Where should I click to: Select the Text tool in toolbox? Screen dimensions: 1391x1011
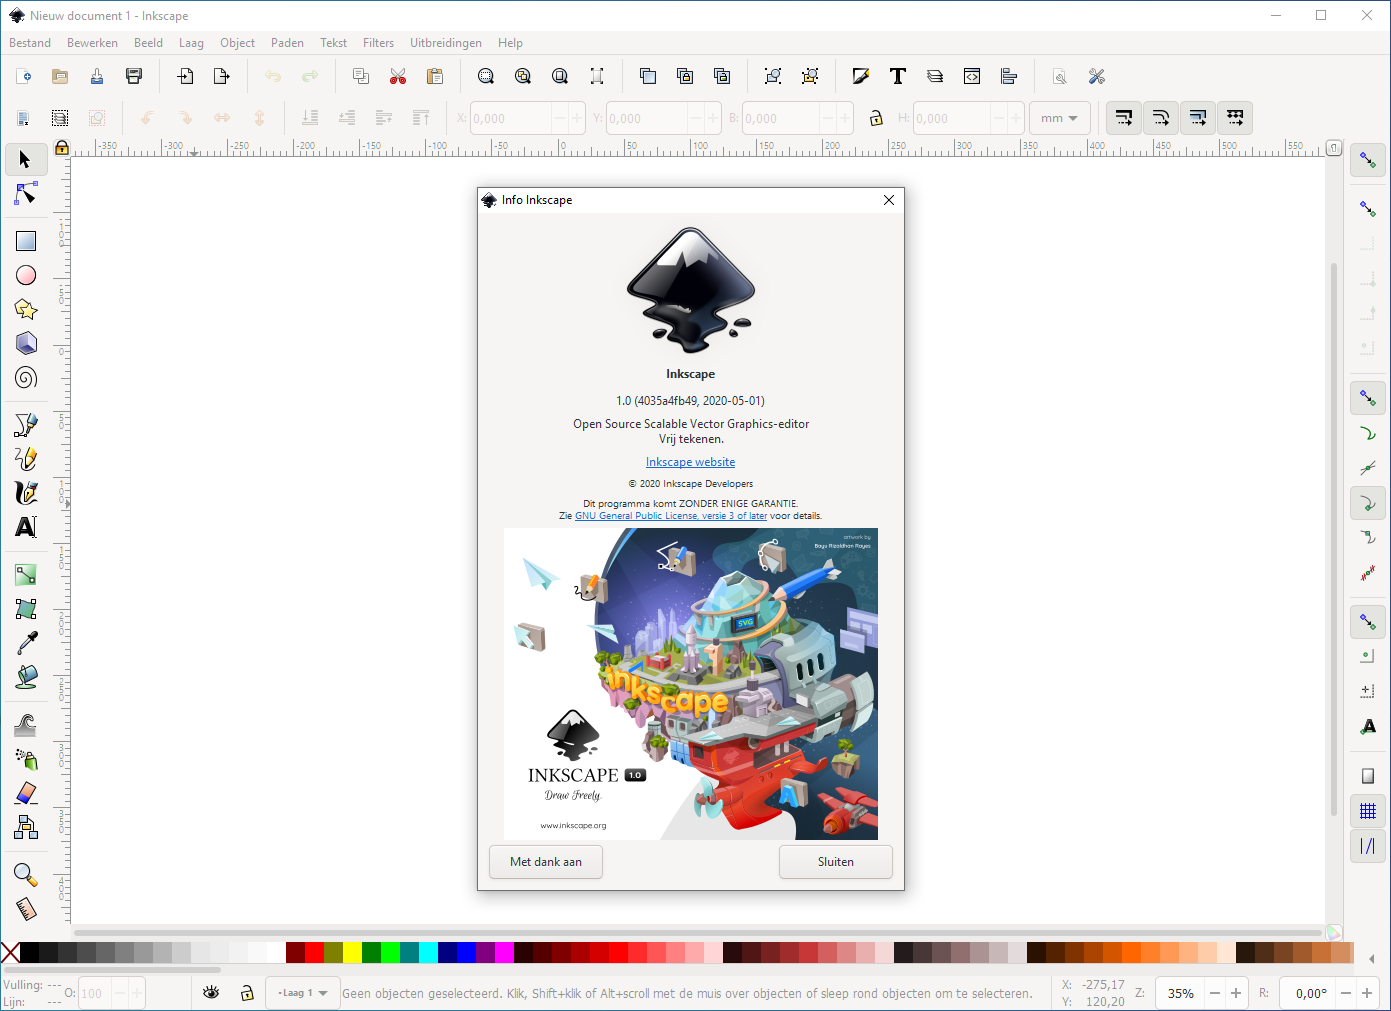[x=26, y=527]
